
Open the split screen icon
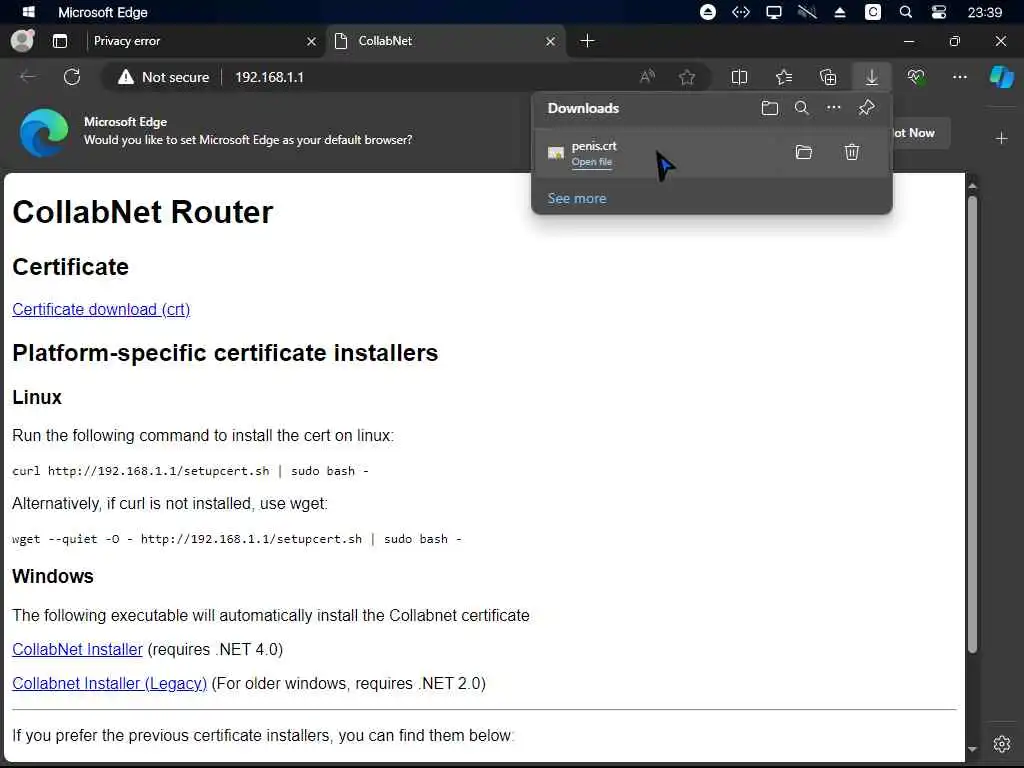(739, 77)
